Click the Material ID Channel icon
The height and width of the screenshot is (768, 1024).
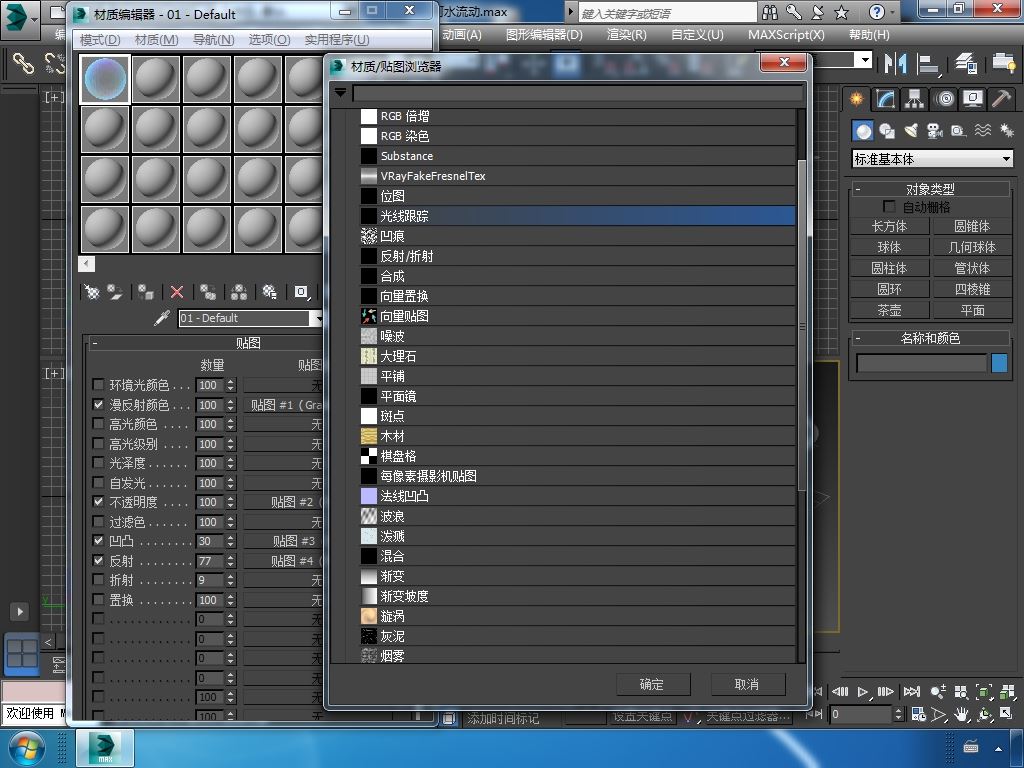301,292
